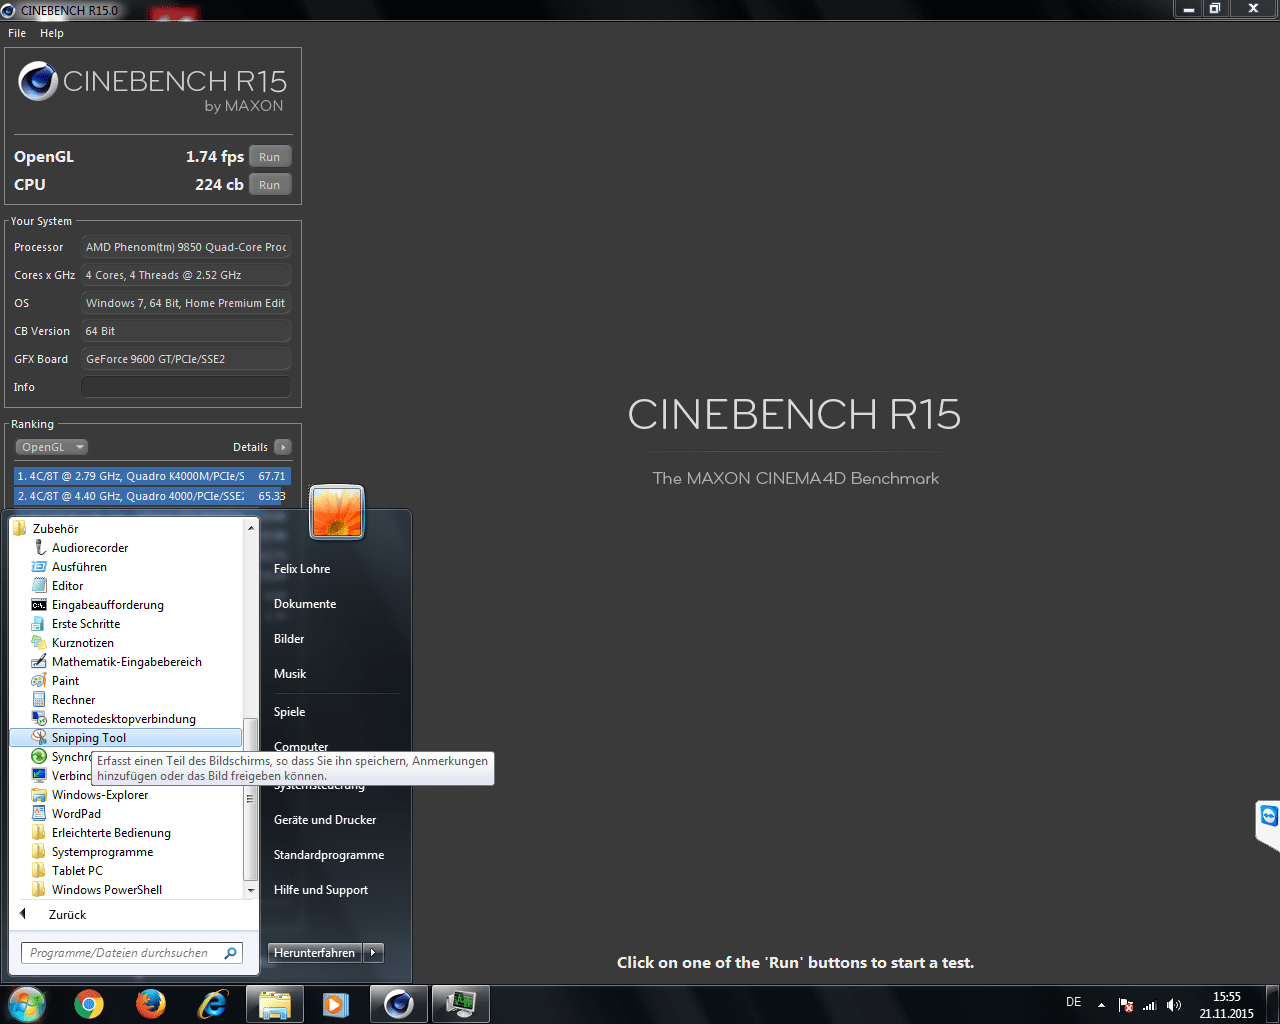This screenshot has width=1280, height=1024.
Task: Click the Kurznotizen sticky notes icon
Action: click(39, 643)
